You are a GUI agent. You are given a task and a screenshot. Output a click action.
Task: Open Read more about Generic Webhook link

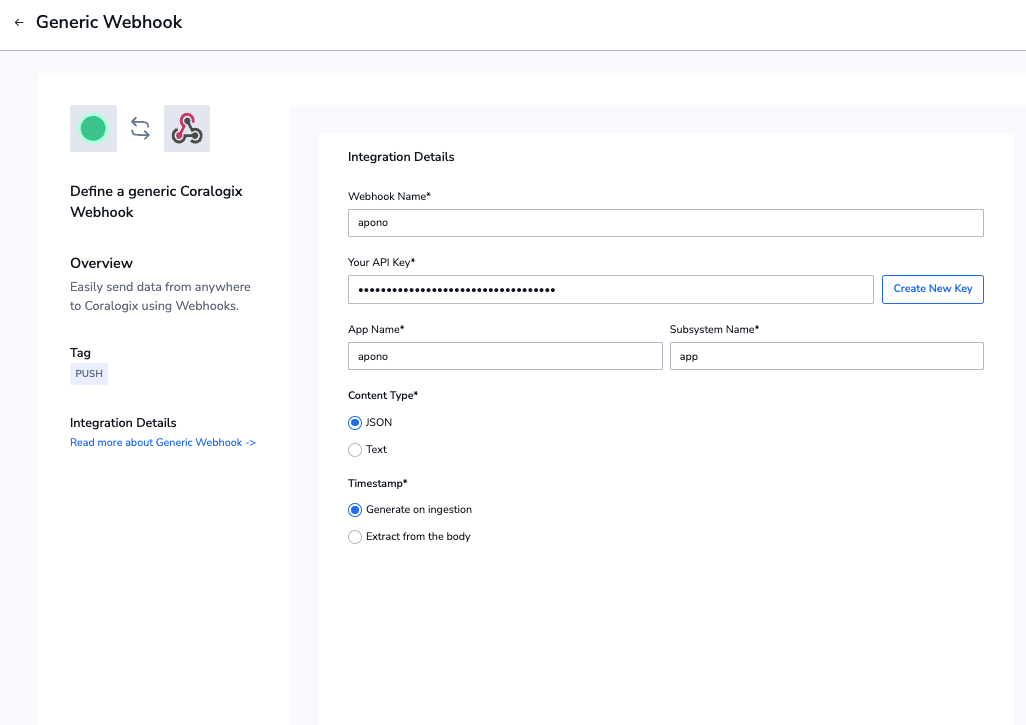click(163, 442)
